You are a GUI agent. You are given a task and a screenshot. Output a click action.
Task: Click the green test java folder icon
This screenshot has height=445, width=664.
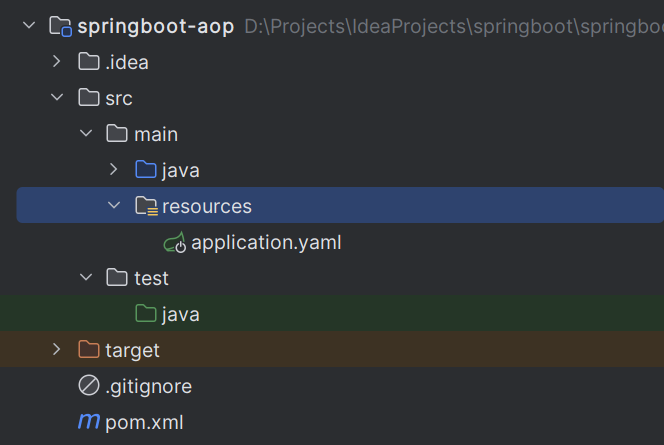[x=146, y=314]
